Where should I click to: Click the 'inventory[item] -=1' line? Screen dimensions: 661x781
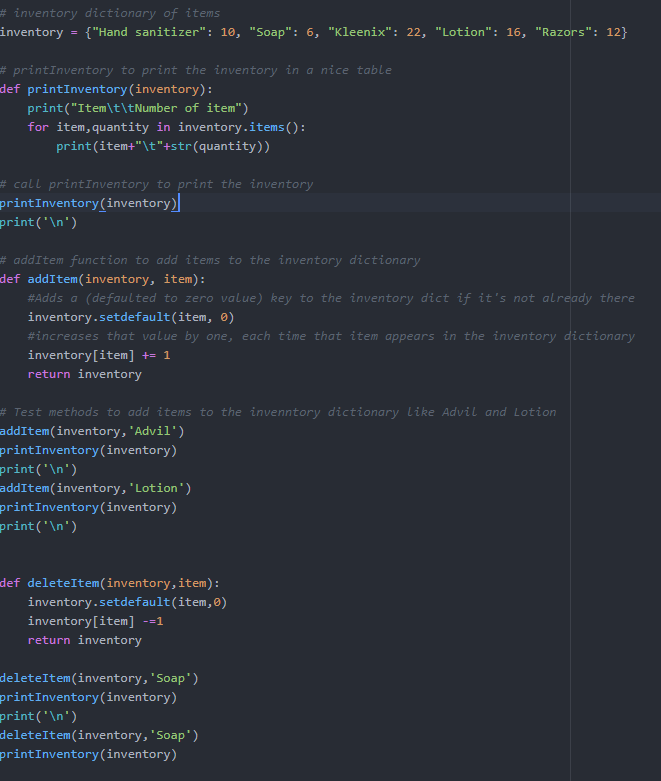click(96, 621)
